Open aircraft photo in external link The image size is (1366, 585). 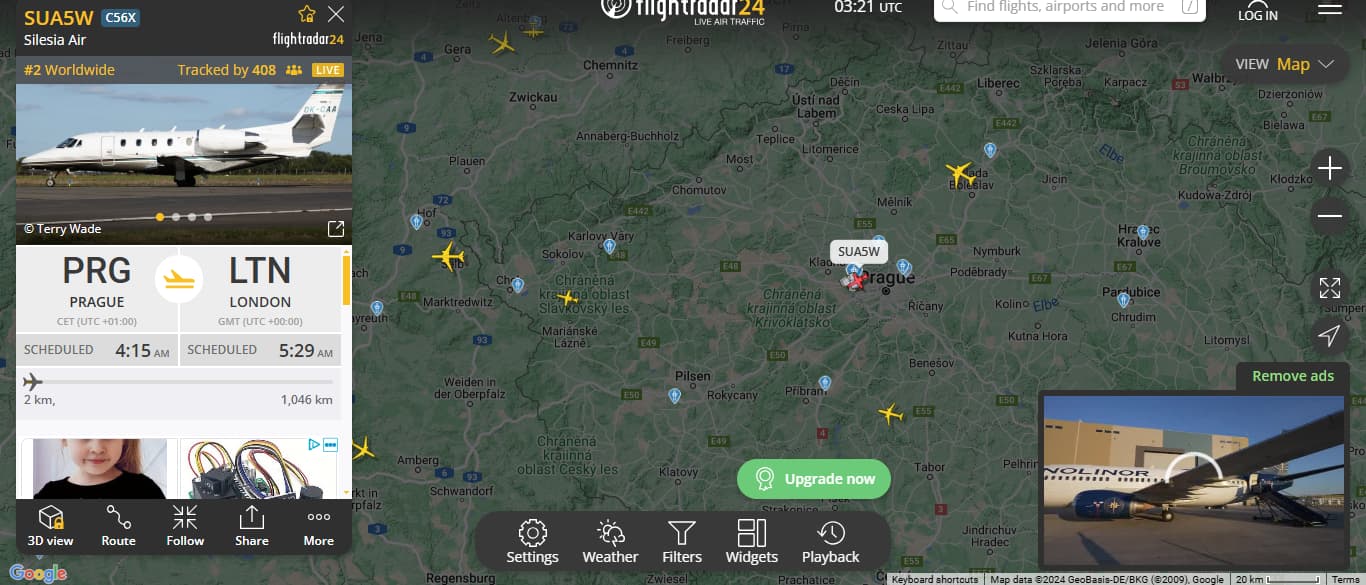336,229
